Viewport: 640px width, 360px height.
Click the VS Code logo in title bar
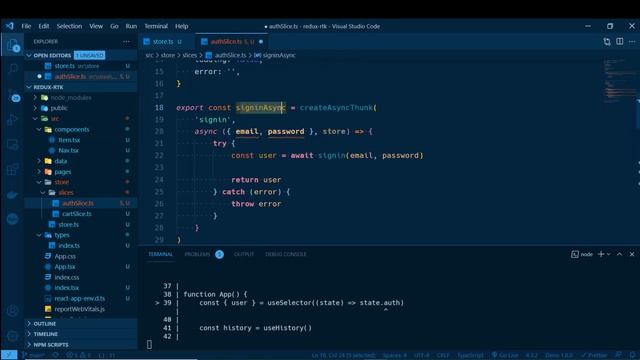point(10,26)
